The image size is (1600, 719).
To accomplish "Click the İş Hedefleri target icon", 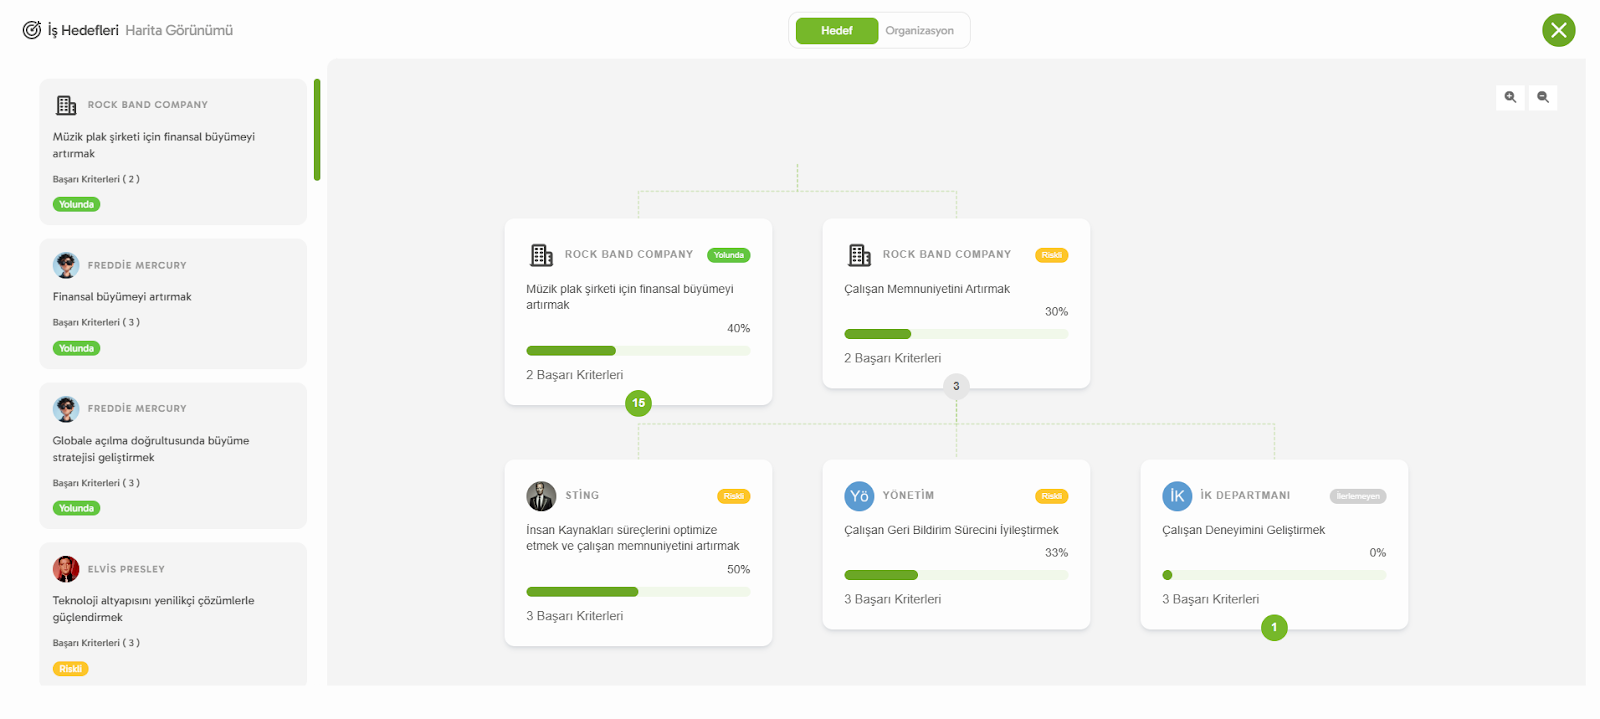I will 32,30.
